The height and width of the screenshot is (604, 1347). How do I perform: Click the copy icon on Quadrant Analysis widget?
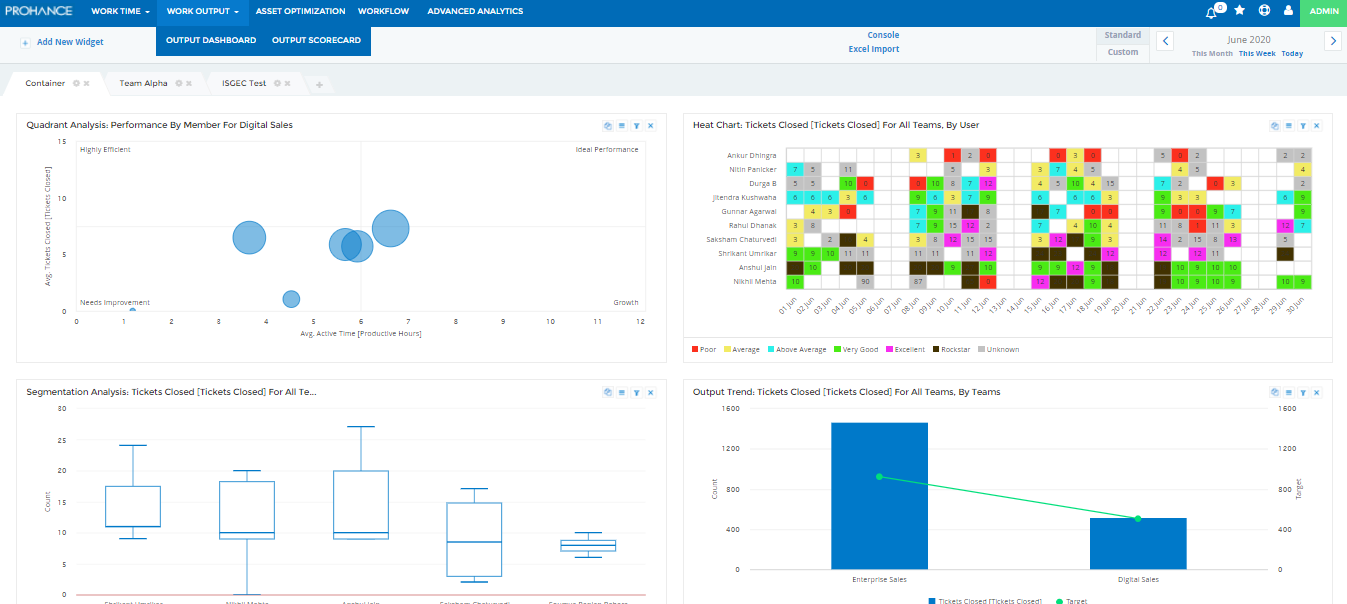[608, 125]
